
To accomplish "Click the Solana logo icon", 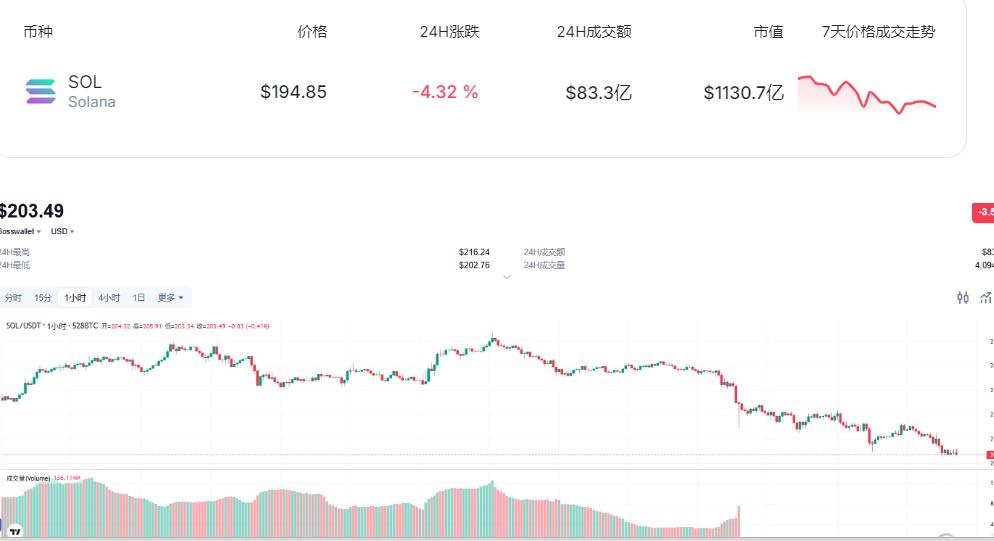I will 41,92.
